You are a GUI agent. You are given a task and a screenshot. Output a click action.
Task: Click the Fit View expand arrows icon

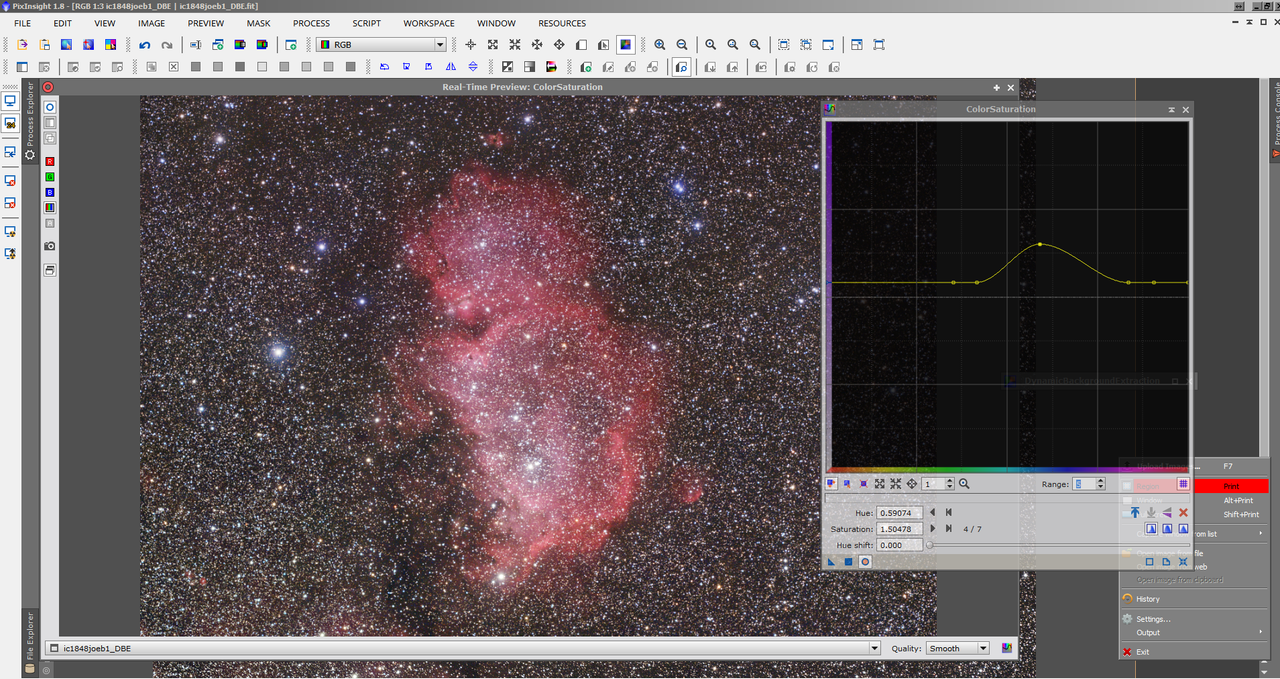click(x=493, y=45)
